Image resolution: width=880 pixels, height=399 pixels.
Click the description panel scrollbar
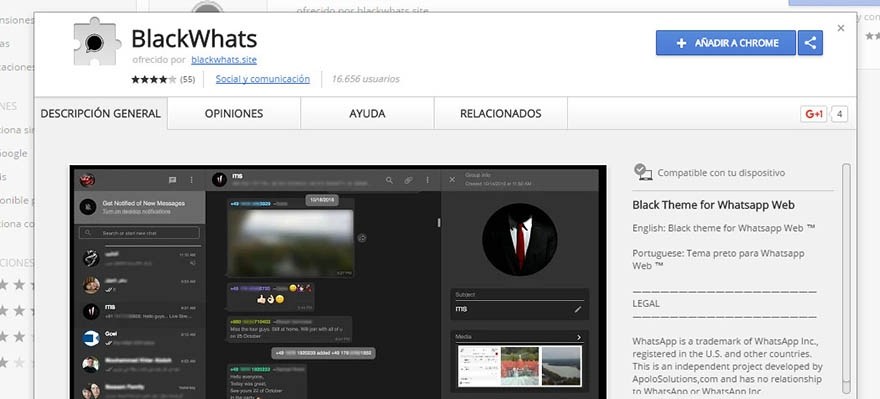pyautogui.click(x=846, y=278)
